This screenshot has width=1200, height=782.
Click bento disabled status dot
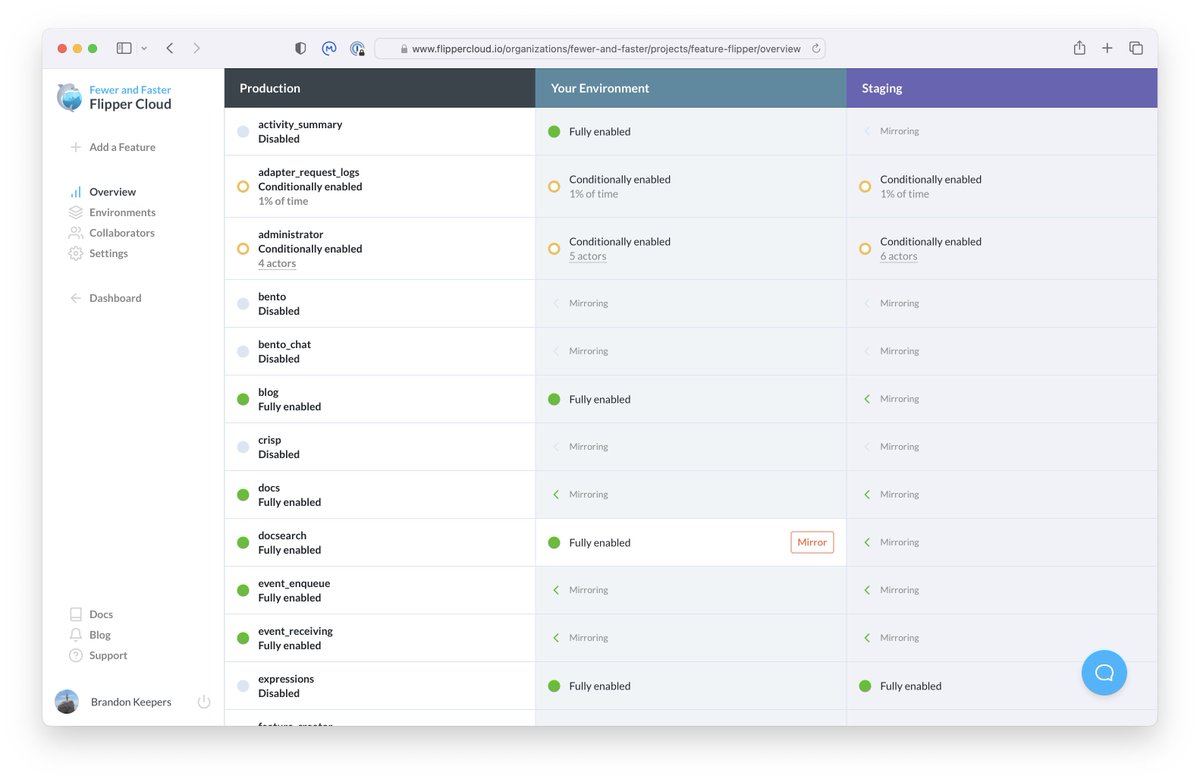(243, 303)
